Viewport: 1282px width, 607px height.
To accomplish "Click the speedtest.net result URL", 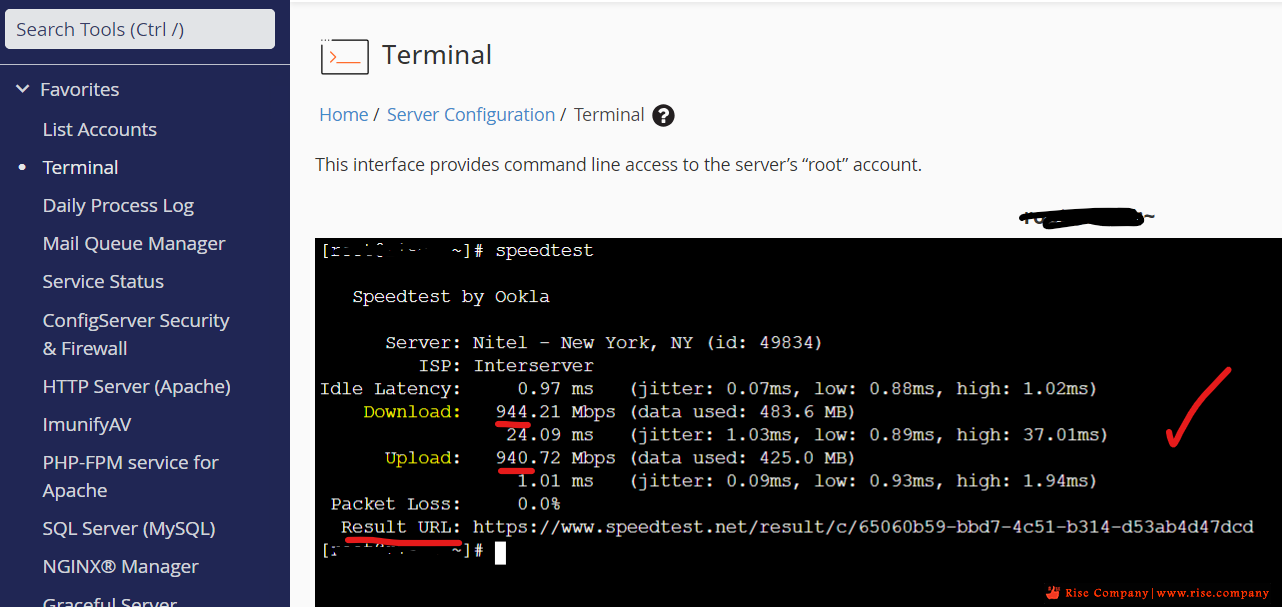I will point(863,527).
